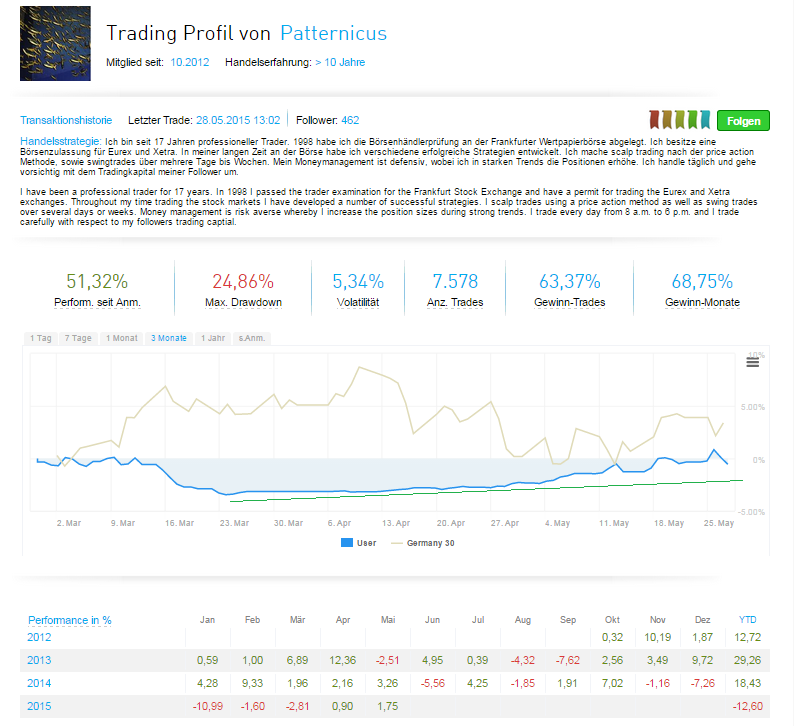
Task: Switch chart to 7 Tage range
Action: tap(77, 338)
